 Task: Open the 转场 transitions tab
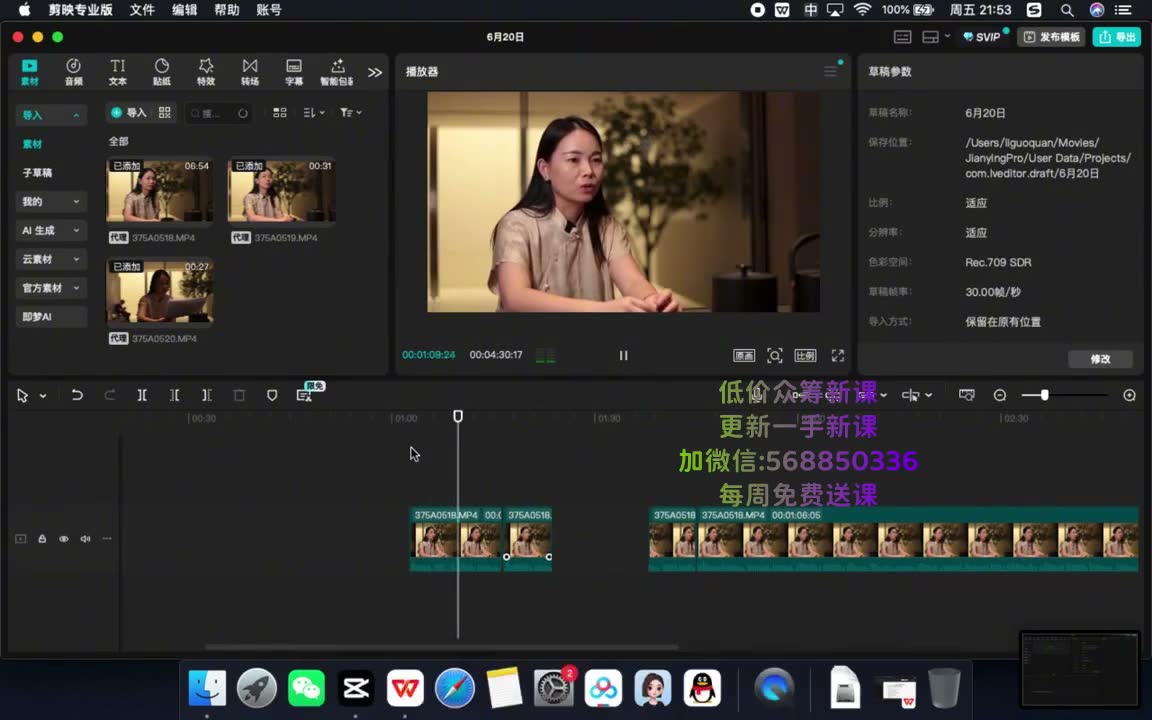pos(250,72)
